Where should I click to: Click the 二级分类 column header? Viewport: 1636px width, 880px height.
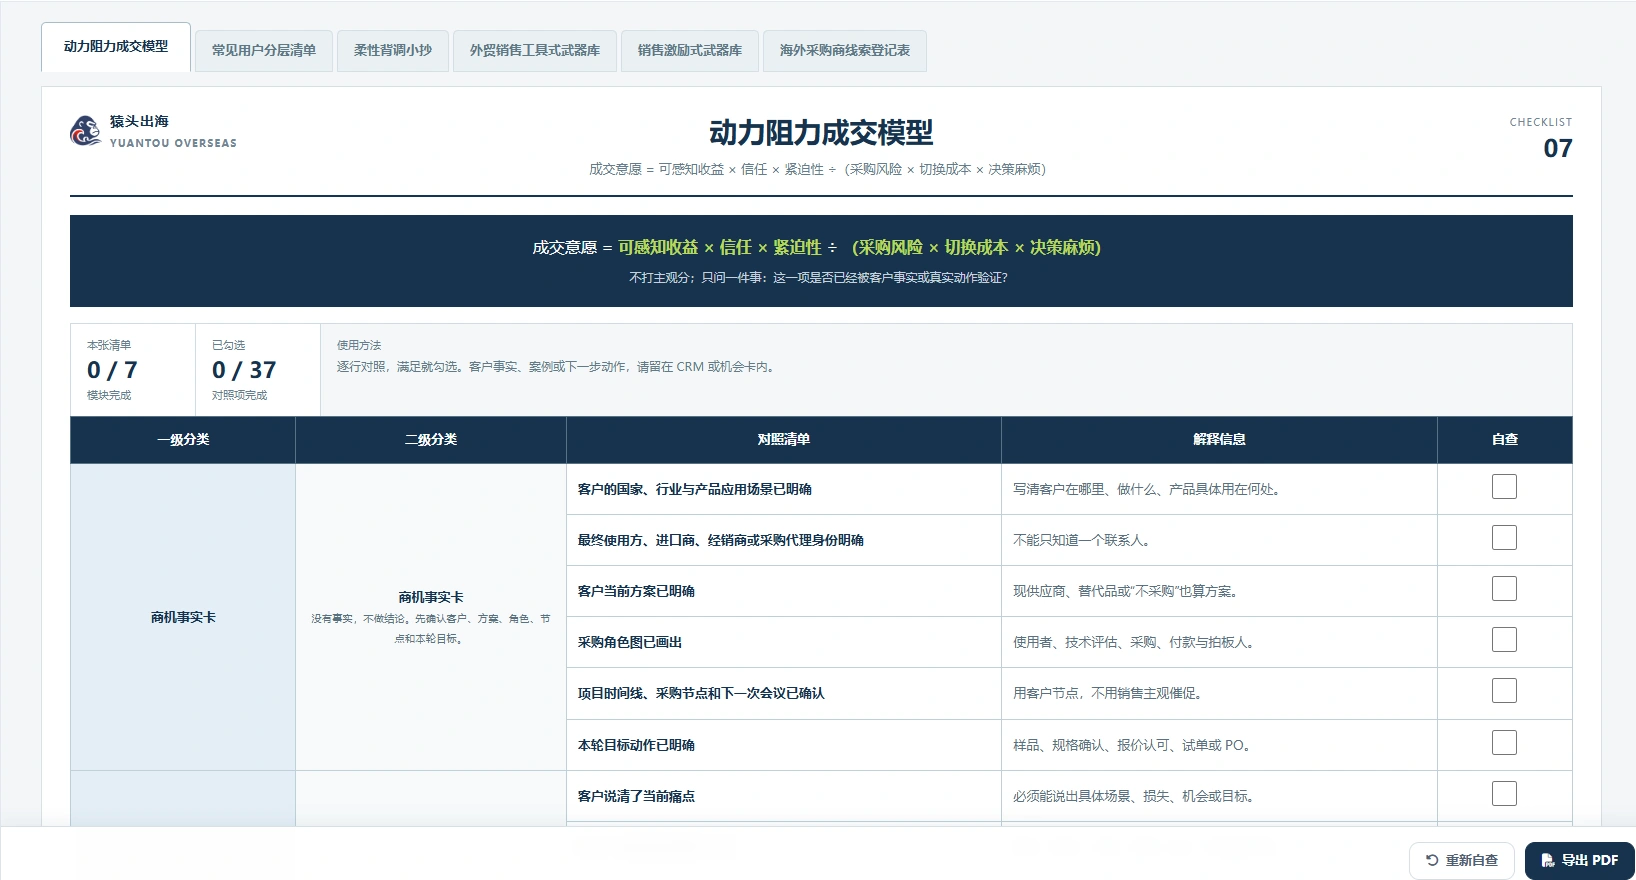click(431, 440)
